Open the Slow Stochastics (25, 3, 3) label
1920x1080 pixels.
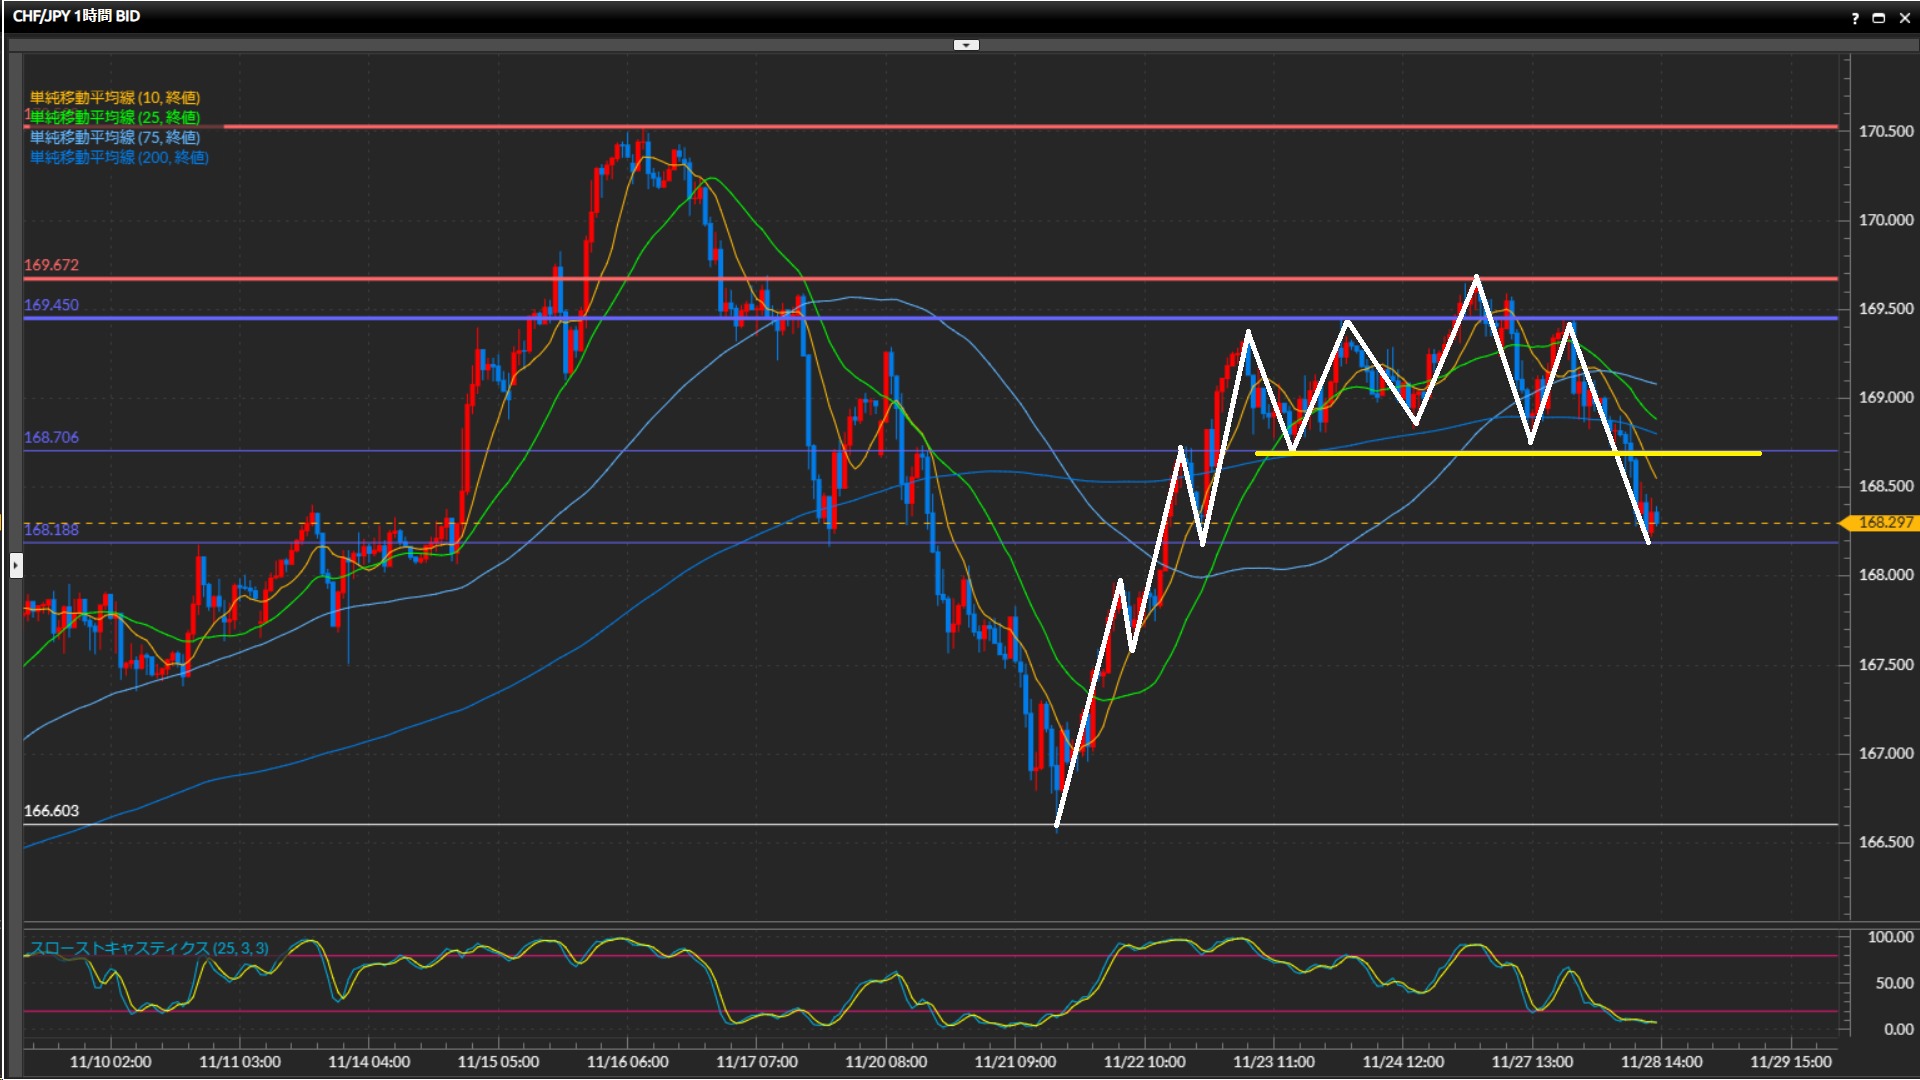[x=149, y=947]
